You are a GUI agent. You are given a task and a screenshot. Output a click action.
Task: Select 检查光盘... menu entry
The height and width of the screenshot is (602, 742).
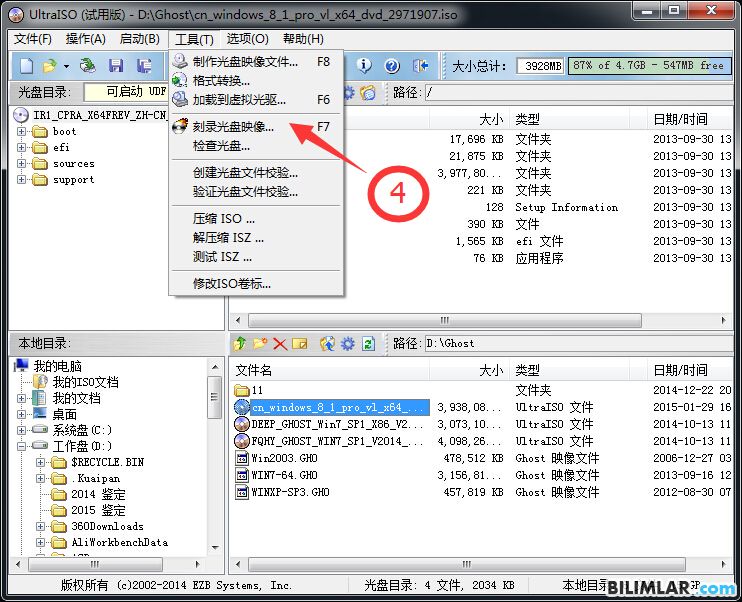click(256, 146)
